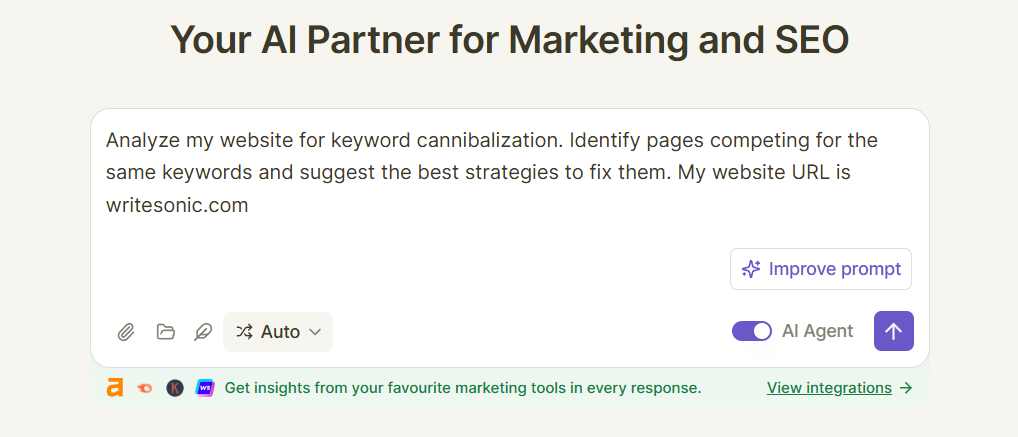Click the purple WS integration icon
This screenshot has height=437, width=1018.
coord(205,388)
